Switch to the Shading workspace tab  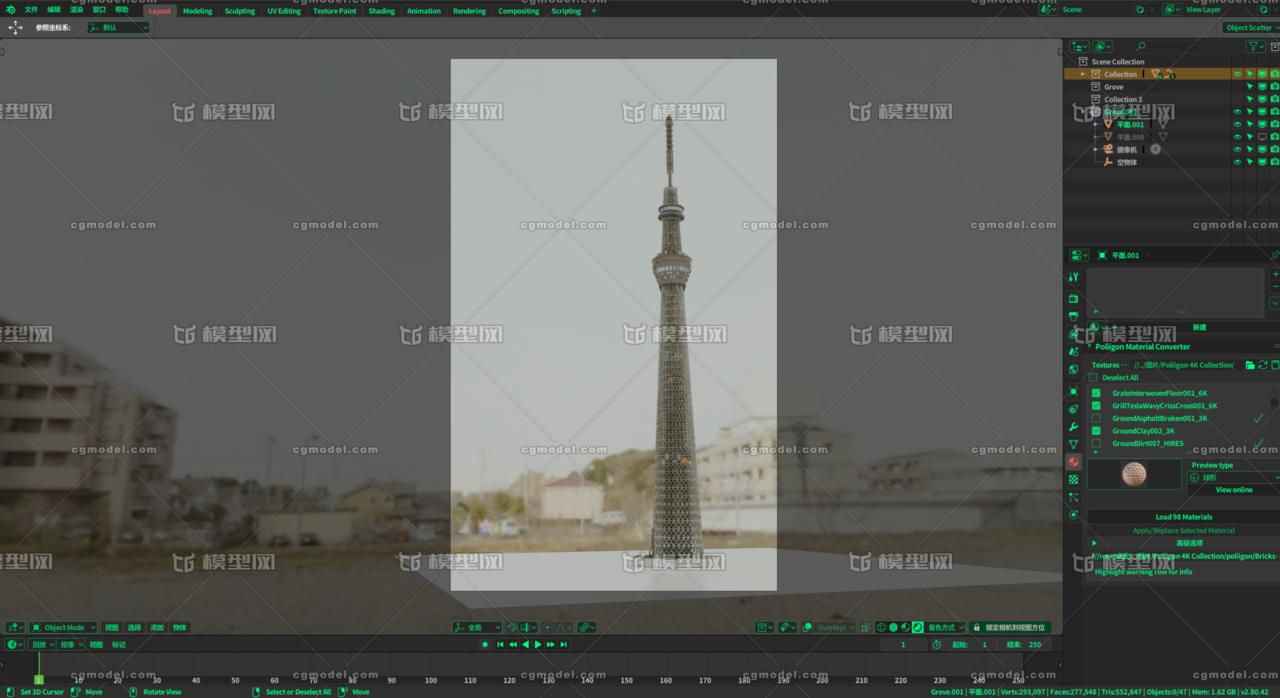pos(381,11)
